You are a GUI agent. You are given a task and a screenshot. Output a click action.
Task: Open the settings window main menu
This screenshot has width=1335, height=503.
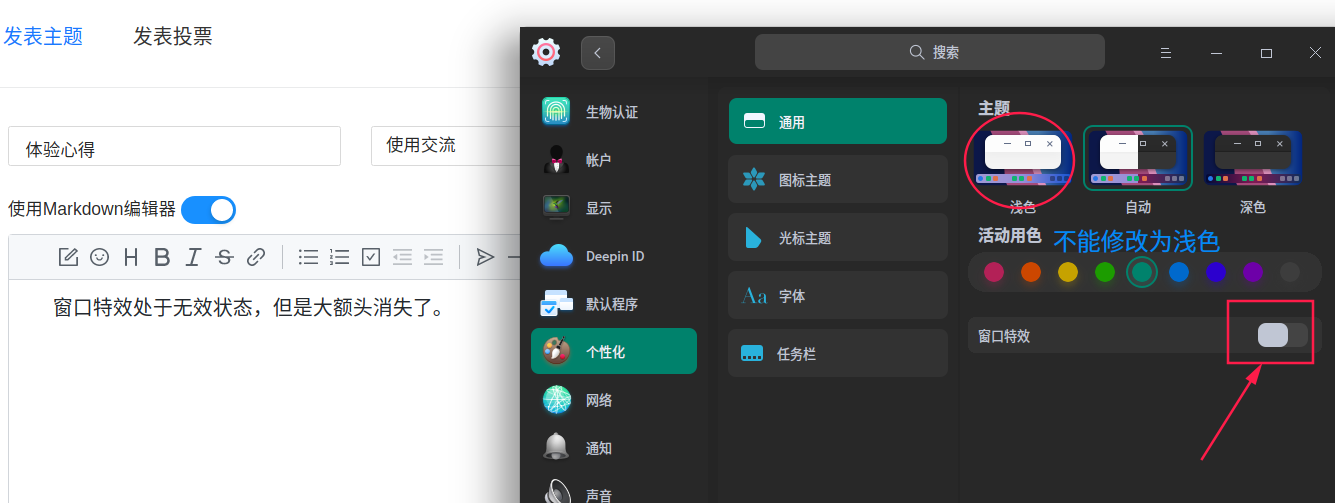pyautogui.click(x=1165, y=53)
